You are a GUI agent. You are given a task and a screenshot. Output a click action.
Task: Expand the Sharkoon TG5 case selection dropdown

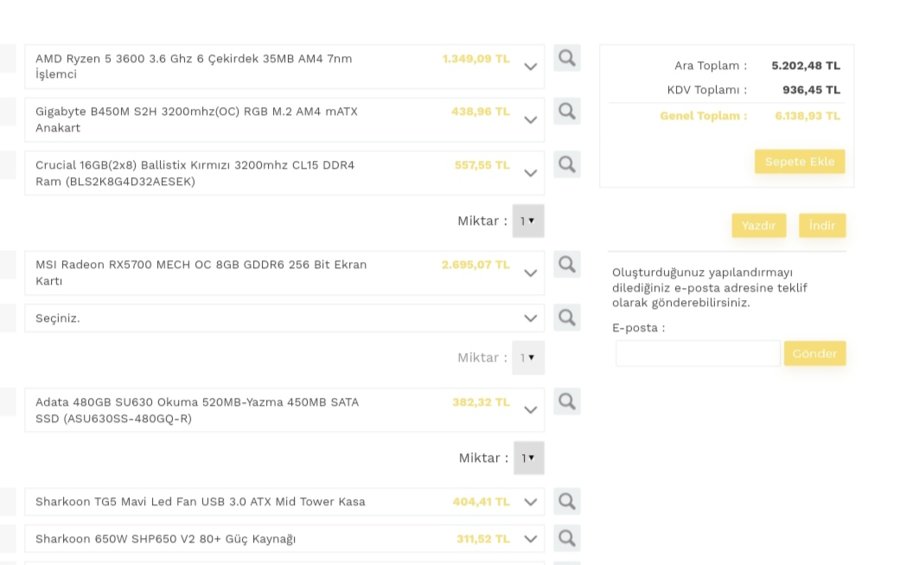coord(531,502)
